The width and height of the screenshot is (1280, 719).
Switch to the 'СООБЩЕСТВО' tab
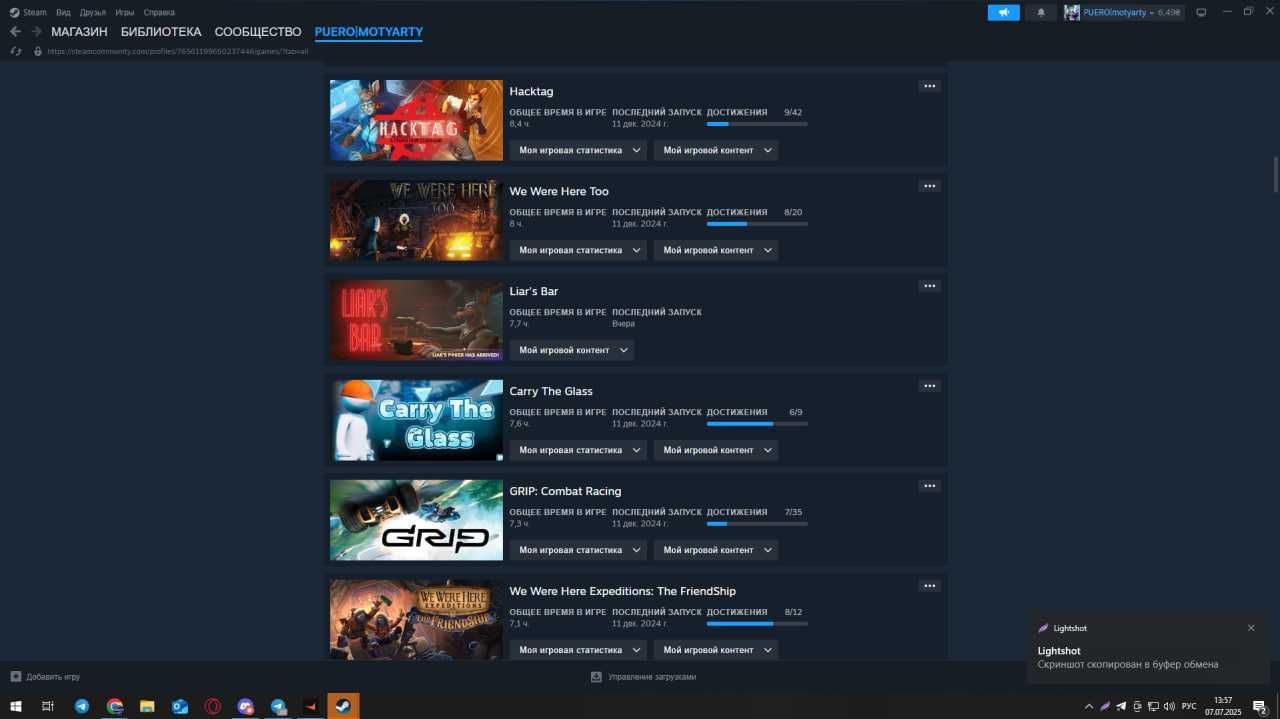(258, 32)
